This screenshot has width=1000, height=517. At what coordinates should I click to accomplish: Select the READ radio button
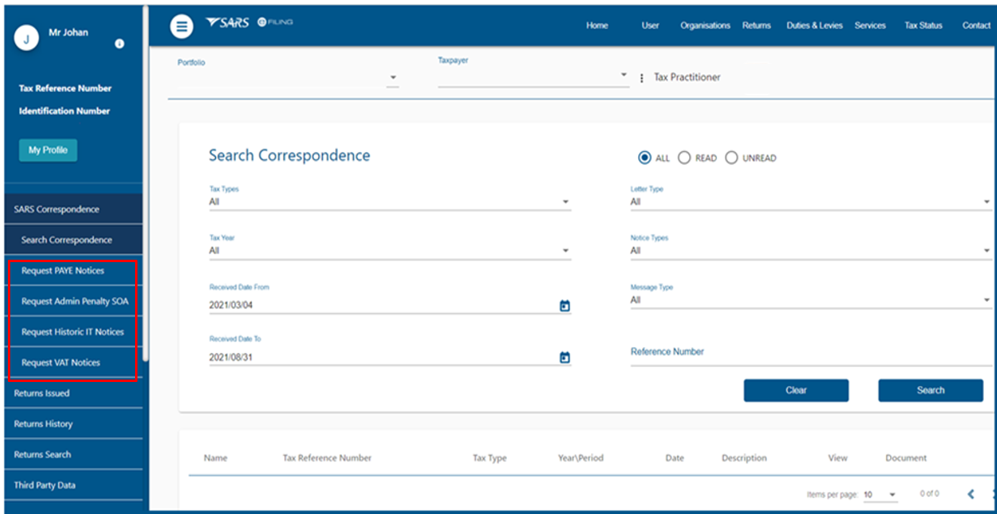click(685, 158)
